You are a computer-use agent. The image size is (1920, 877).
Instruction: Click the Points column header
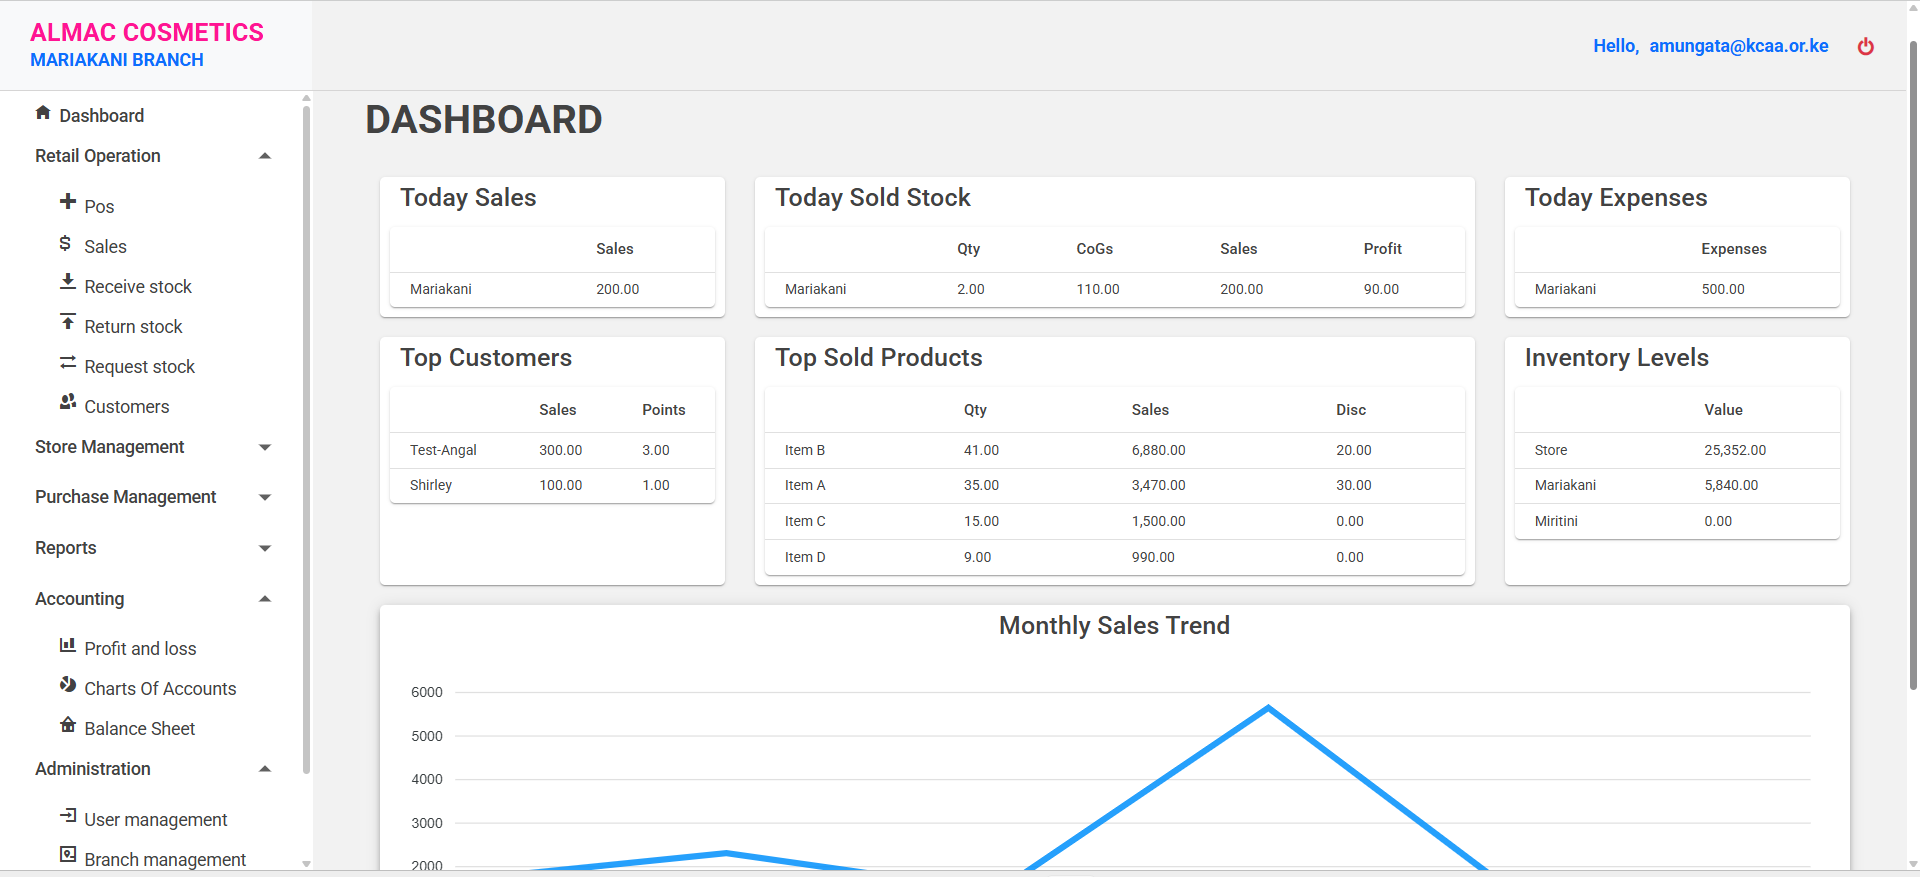(x=664, y=410)
